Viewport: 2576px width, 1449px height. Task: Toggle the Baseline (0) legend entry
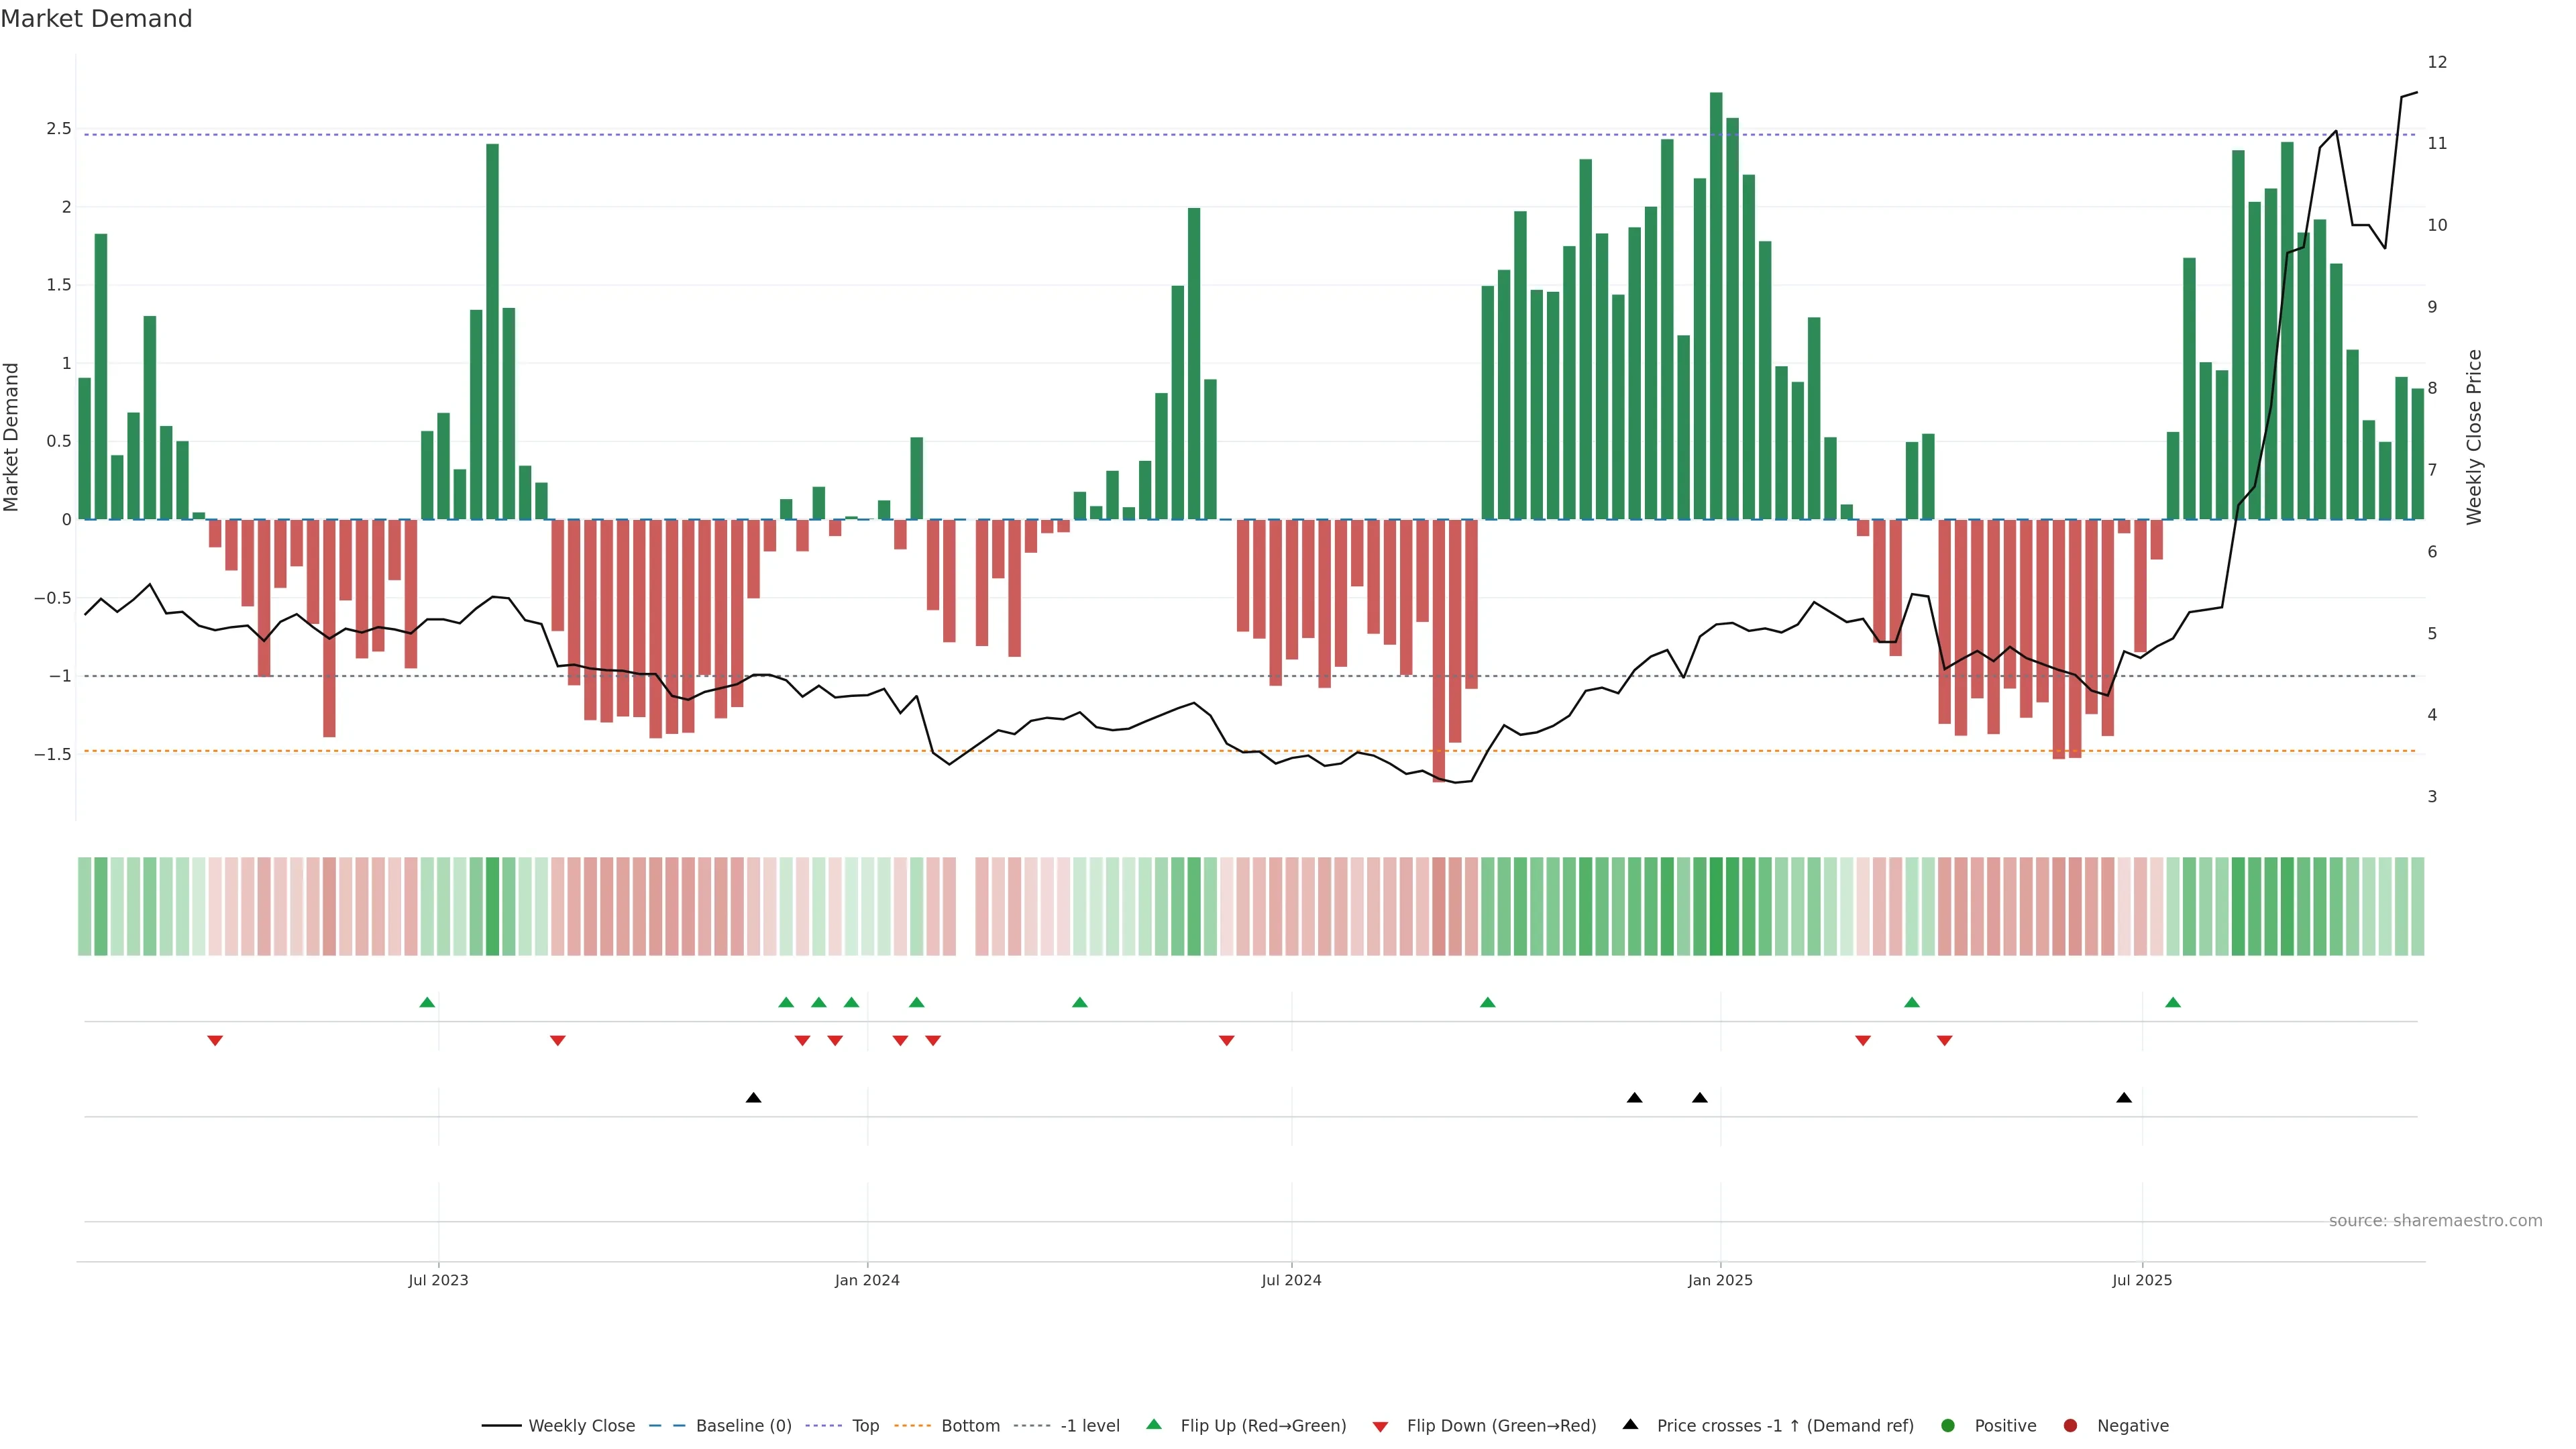[743, 1425]
